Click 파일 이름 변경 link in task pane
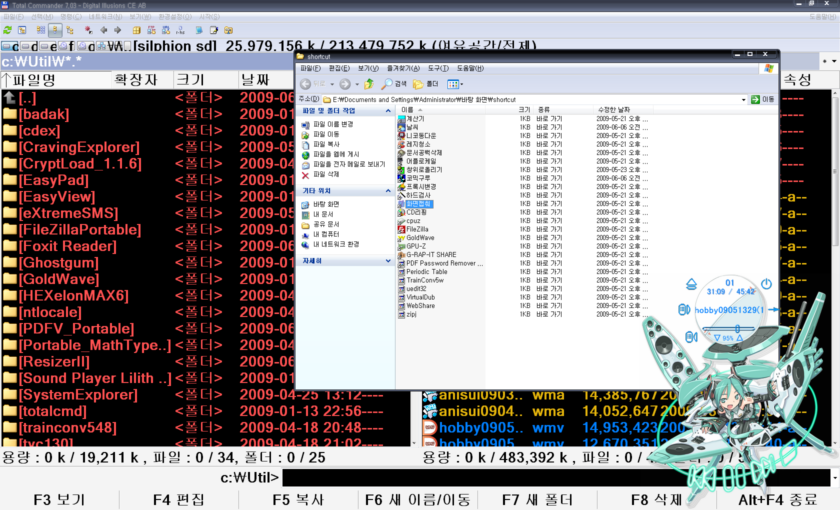Image resolution: width=840 pixels, height=510 pixels. pos(333,124)
